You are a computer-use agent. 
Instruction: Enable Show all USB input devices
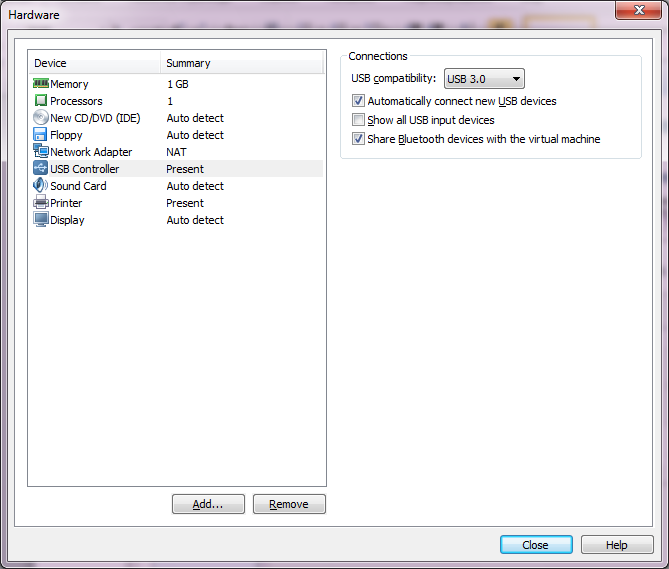(358, 120)
